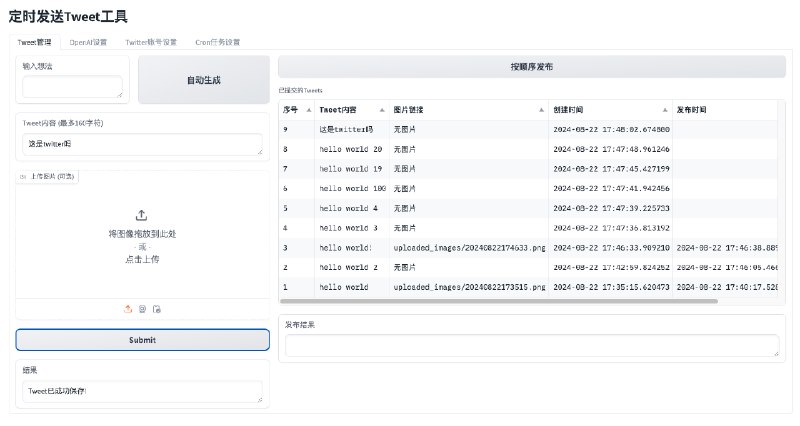Viewport: 800px width, 426px height.
Task: Sort table by 创建时间 column arrow
Action: coord(665,110)
